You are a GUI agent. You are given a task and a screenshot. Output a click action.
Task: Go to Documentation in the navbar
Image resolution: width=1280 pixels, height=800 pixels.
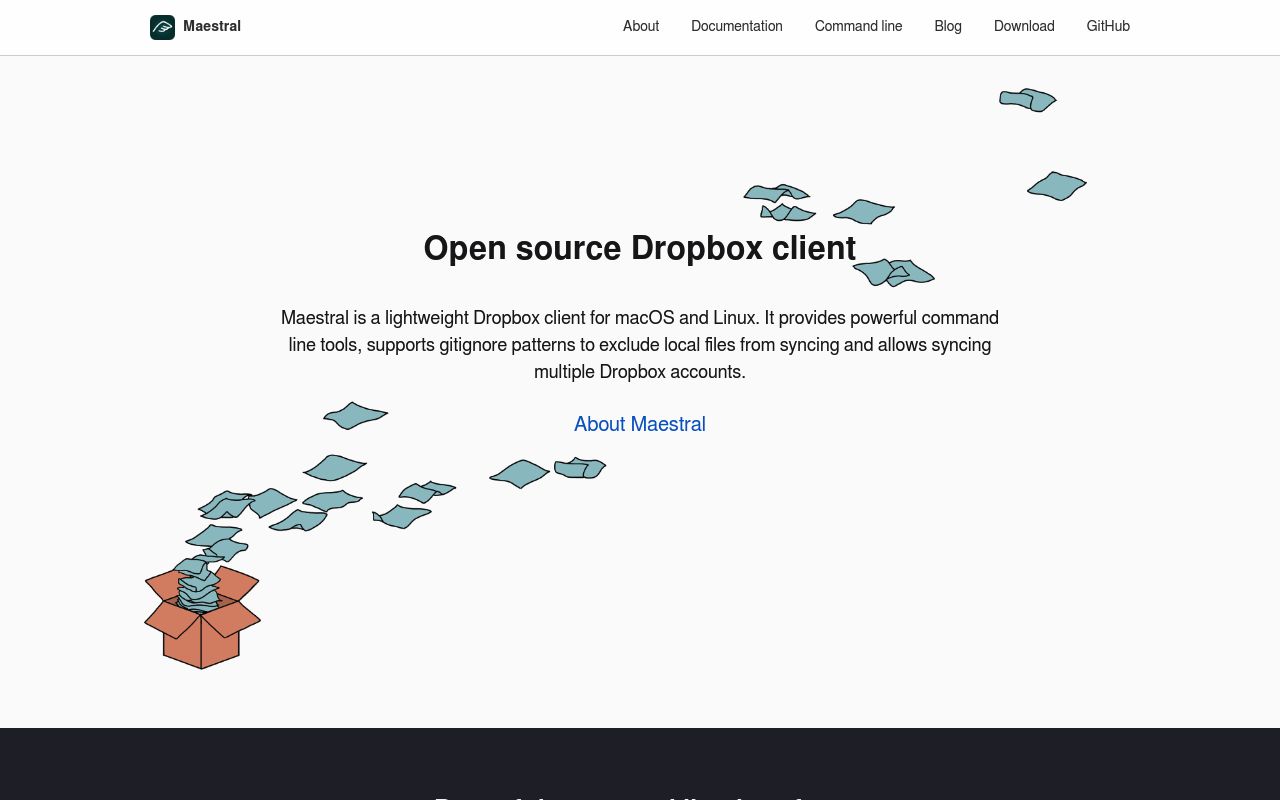pyautogui.click(x=737, y=26)
